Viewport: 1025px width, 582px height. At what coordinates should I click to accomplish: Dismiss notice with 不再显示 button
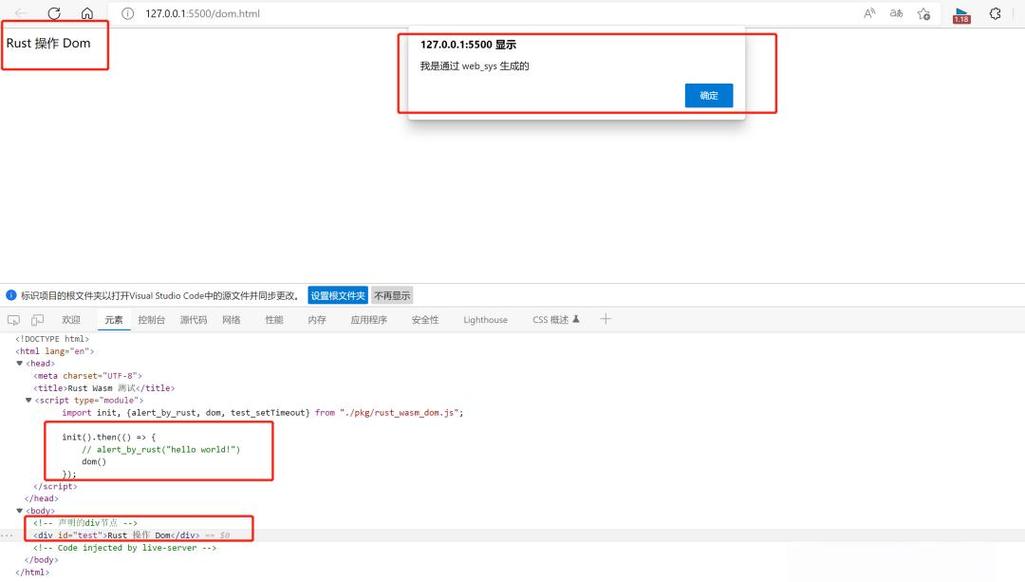click(x=392, y=296)
